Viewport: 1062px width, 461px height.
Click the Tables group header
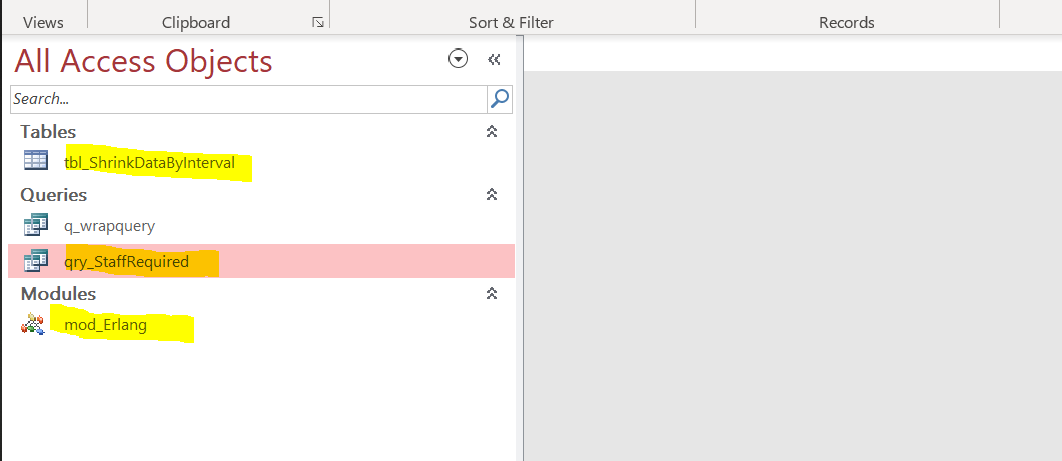48,132
